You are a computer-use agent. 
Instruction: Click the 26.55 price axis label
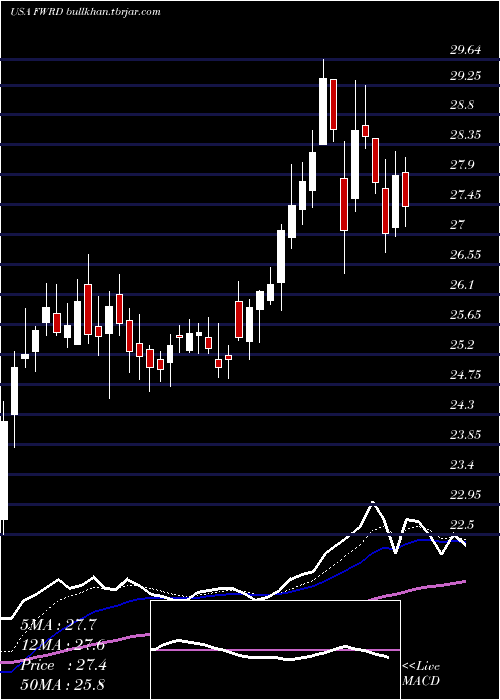[x=465, y=254]
